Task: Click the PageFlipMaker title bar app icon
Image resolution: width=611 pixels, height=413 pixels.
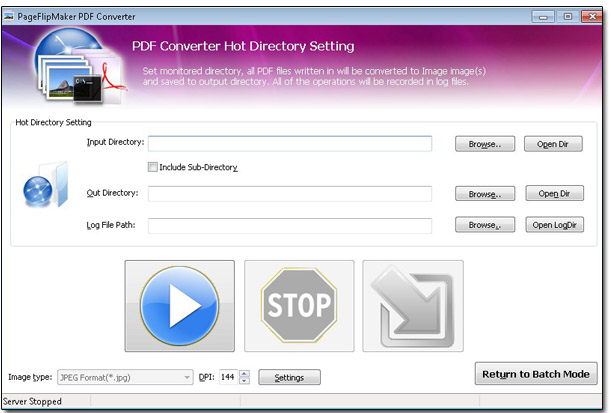Action: (9, 16)
